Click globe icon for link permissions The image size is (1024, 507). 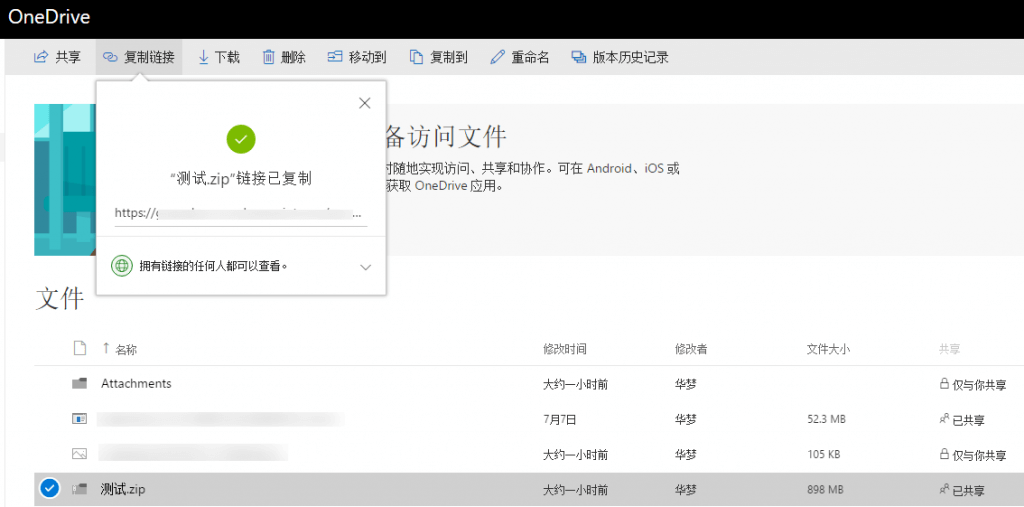pyautogui.click(x=122, y=266)
